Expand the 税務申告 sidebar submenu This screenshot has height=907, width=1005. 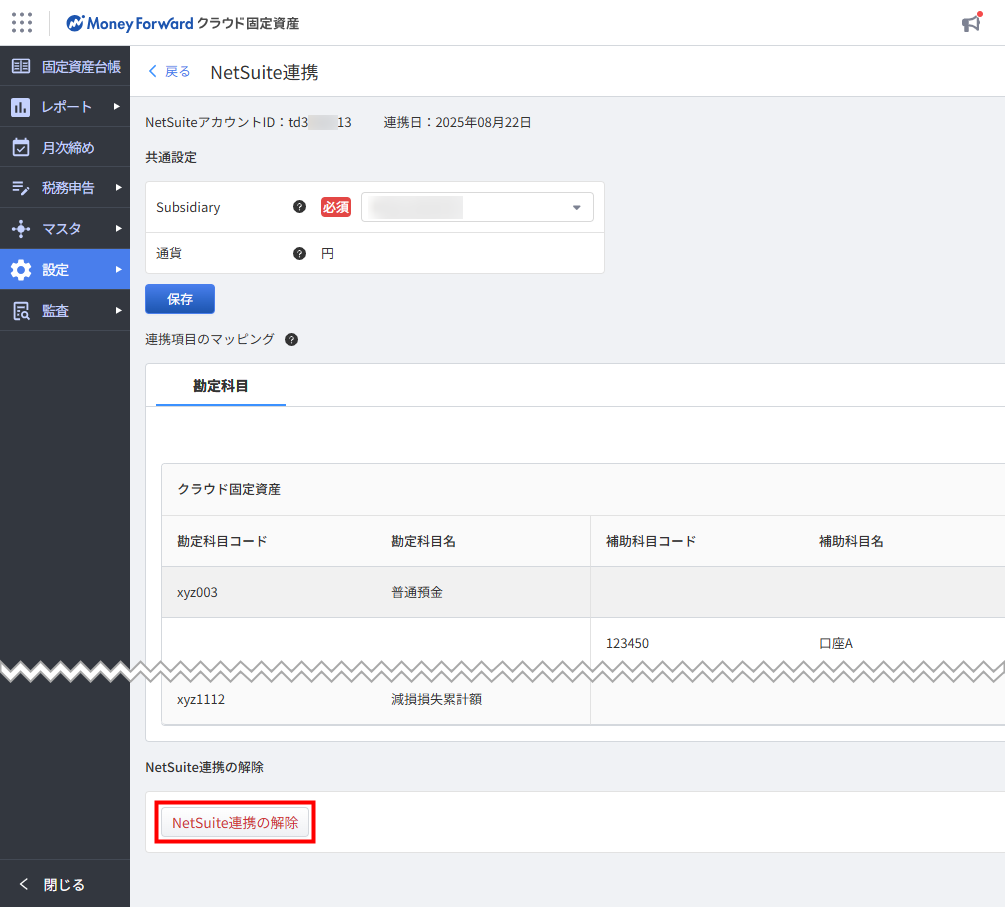65,188
